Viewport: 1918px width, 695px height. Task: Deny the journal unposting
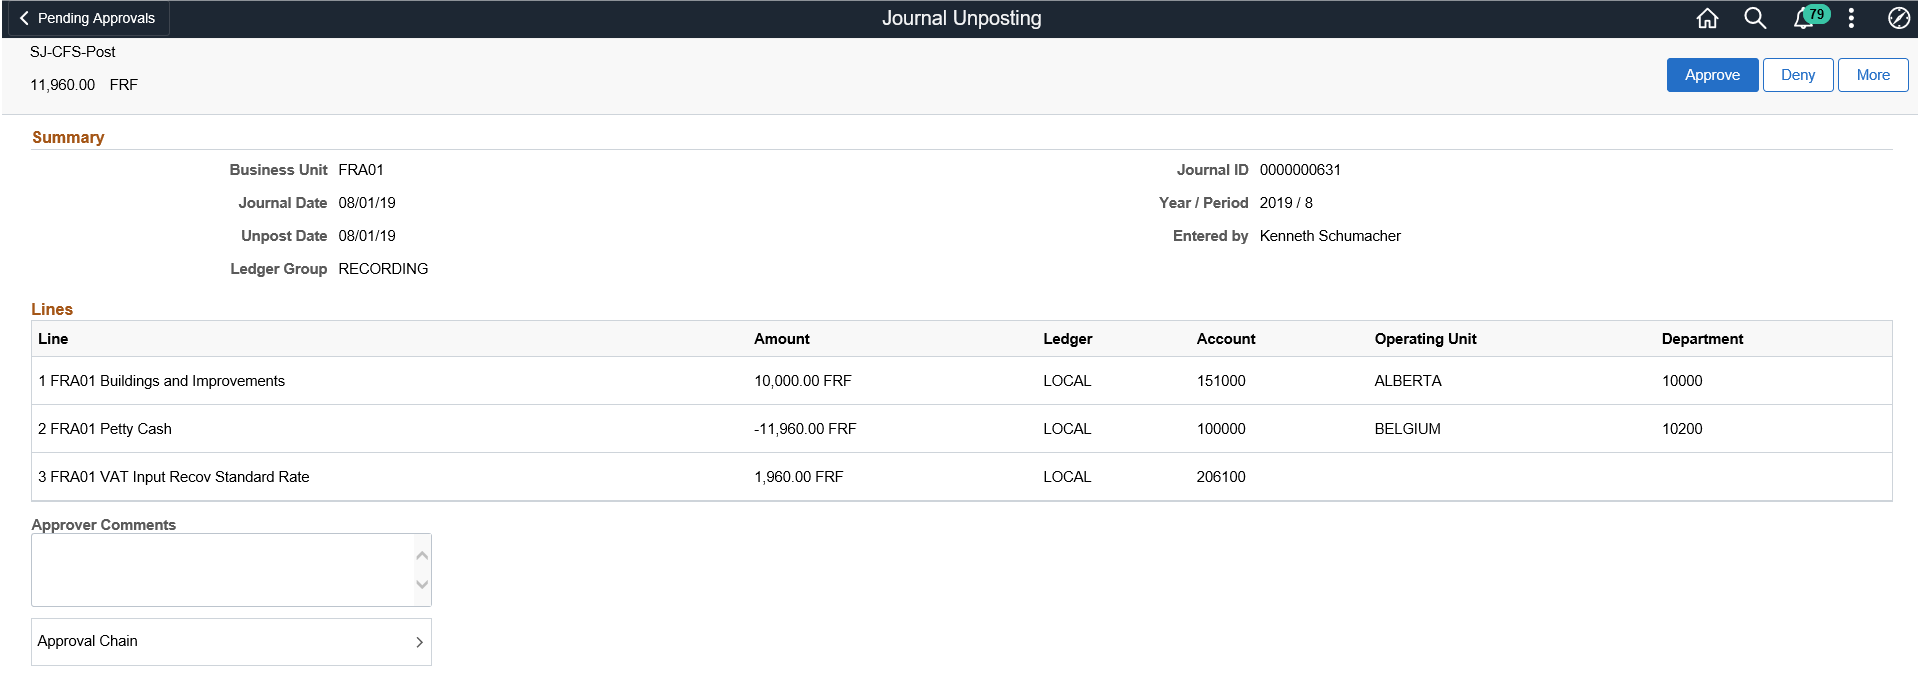pyautogui.click(x=1797, y=75)
